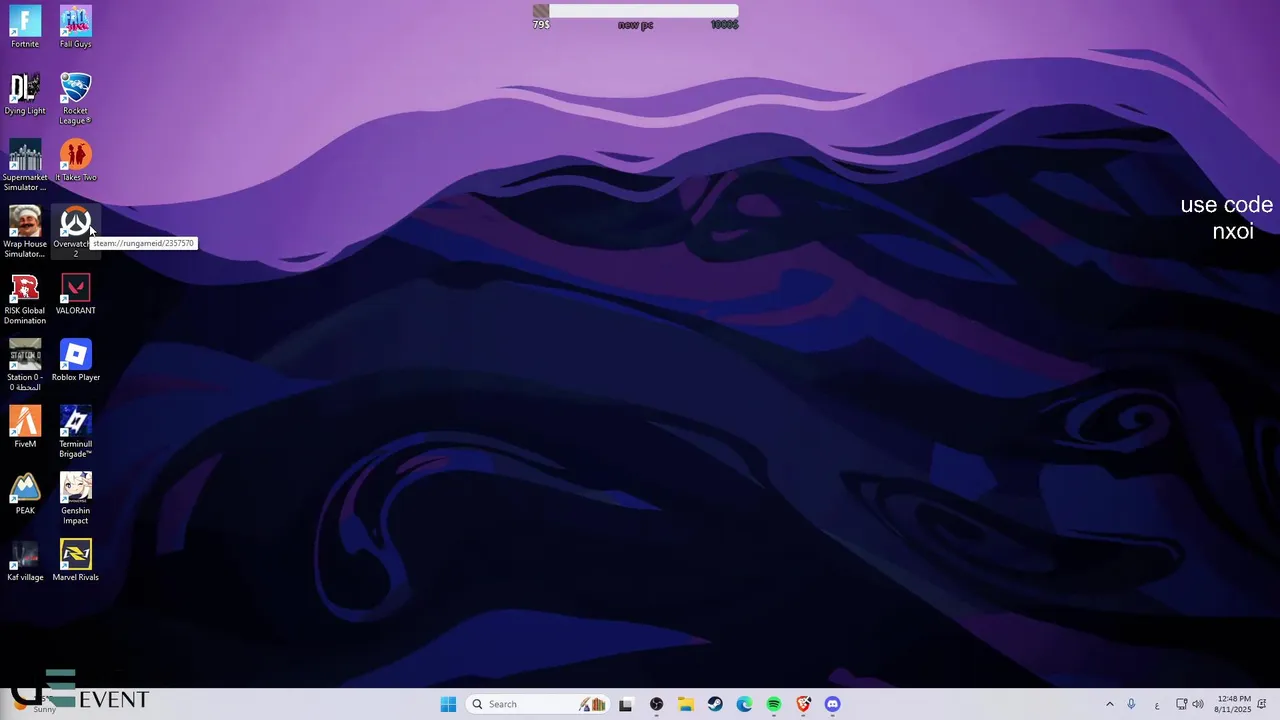Screen dimensions: 1280x720
Task: Select the Dying Light desktop icon
Action: pos(25,94)
